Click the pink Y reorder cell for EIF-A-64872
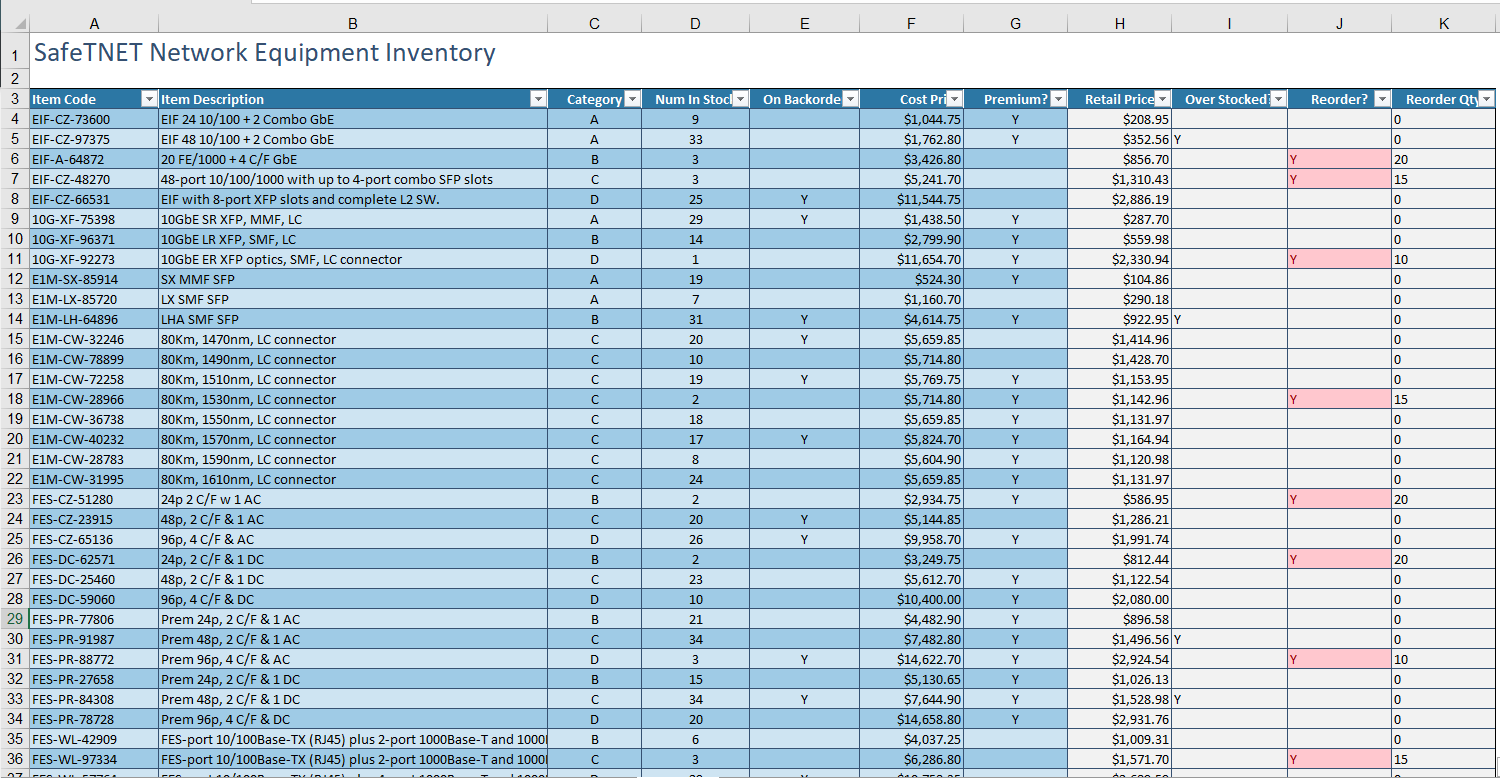Image resolution: width=1500 pixels, height=778 pixels. pos(1339,159)
